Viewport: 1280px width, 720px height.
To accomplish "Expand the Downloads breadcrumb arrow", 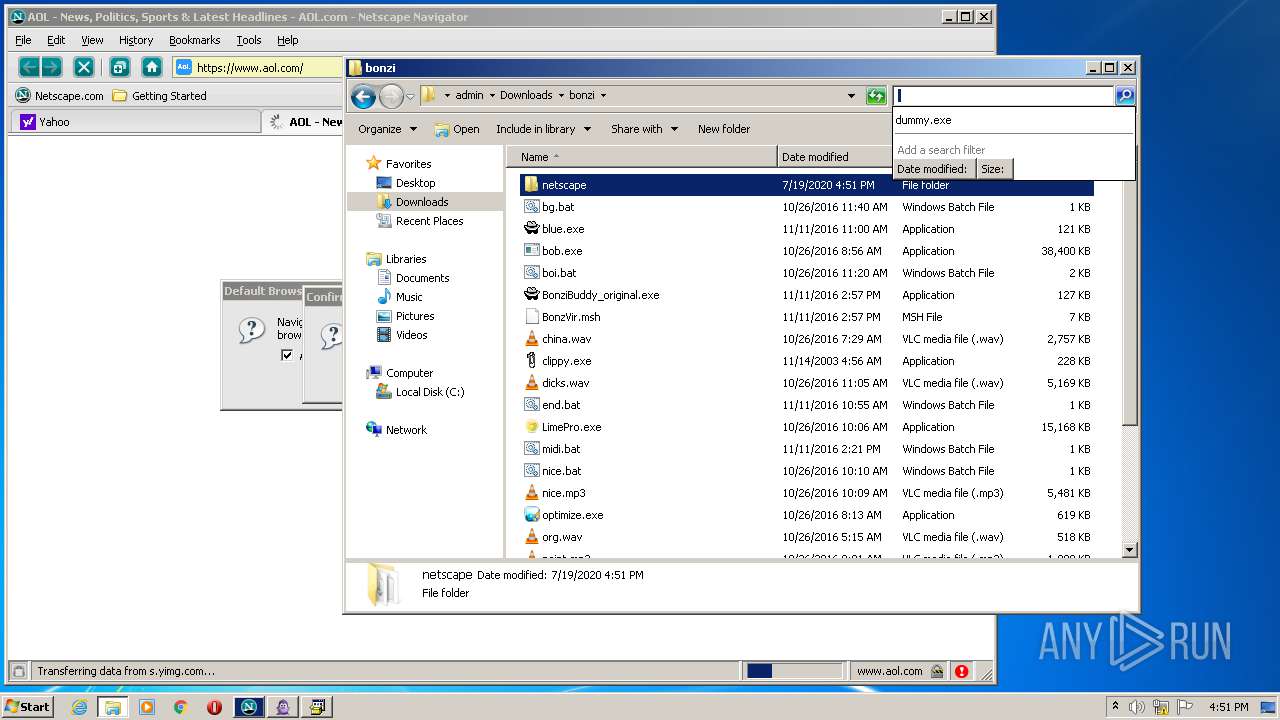I will click(x=561, y=96).
